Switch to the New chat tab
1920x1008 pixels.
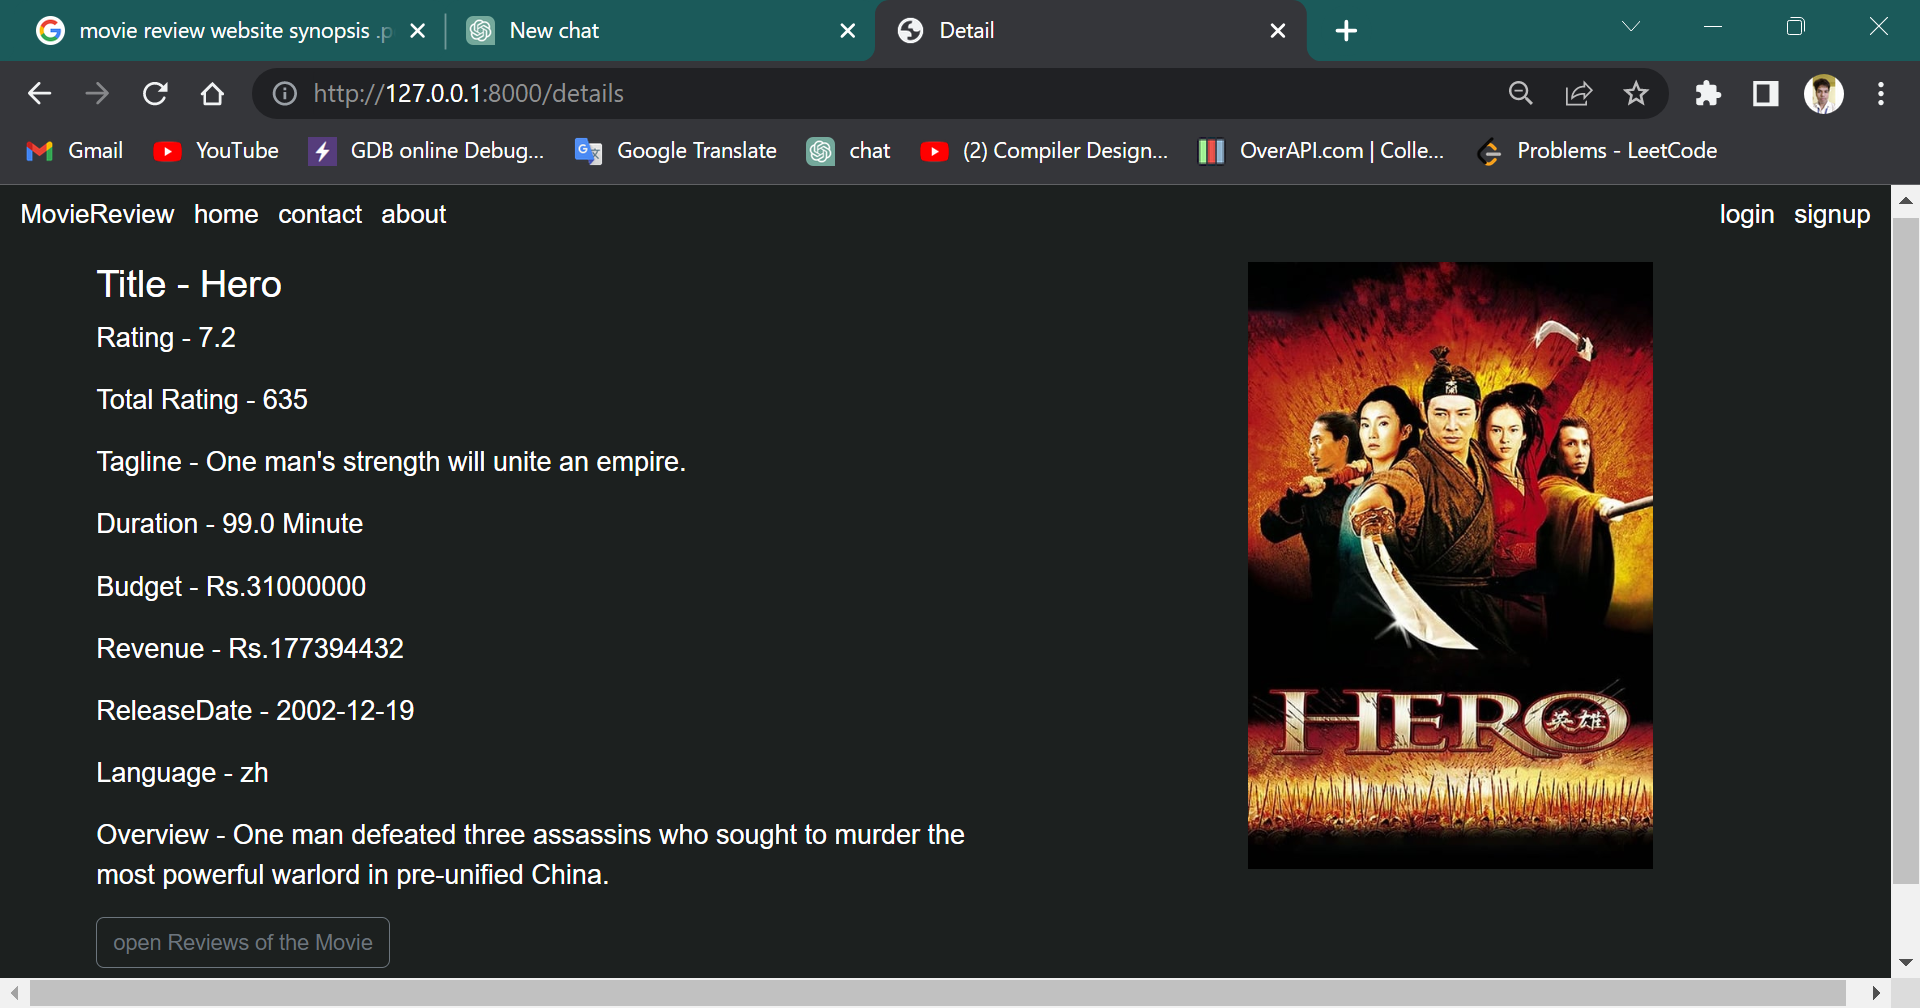pos(640,31)
